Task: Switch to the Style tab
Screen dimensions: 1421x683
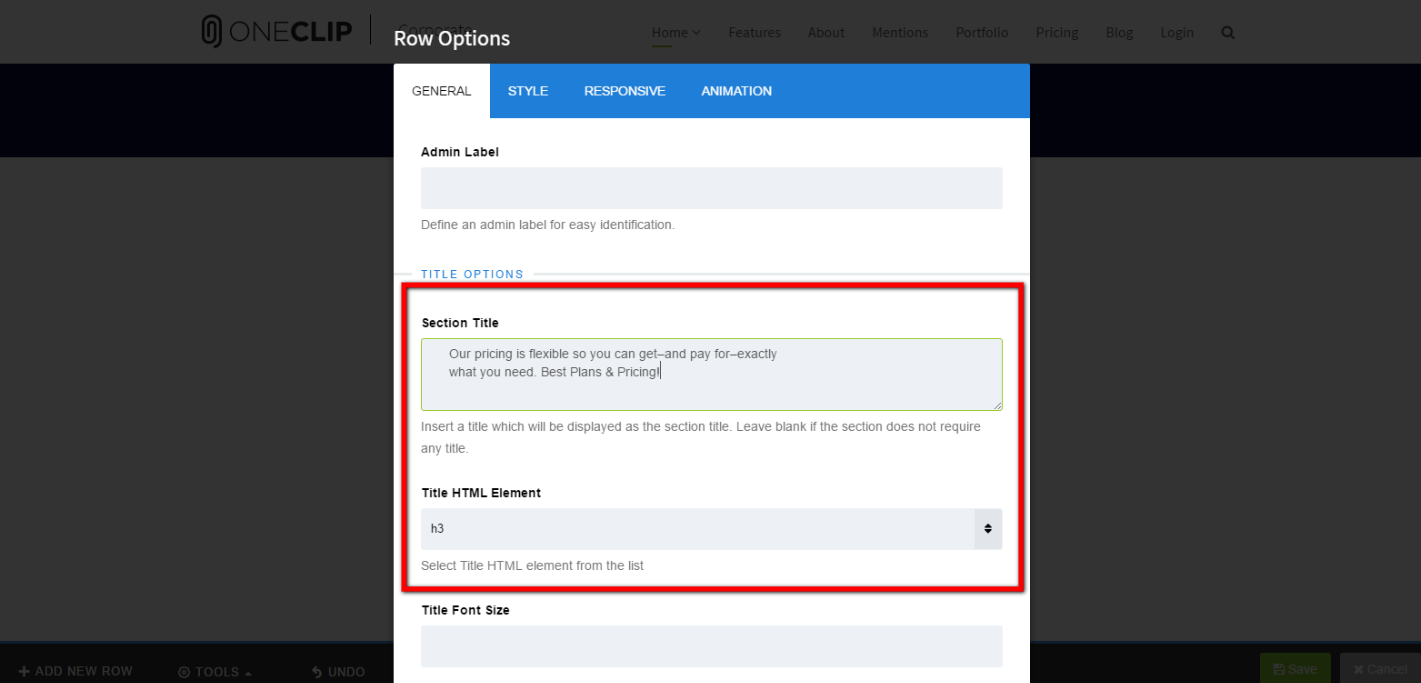Action: (x=528, y=91)
